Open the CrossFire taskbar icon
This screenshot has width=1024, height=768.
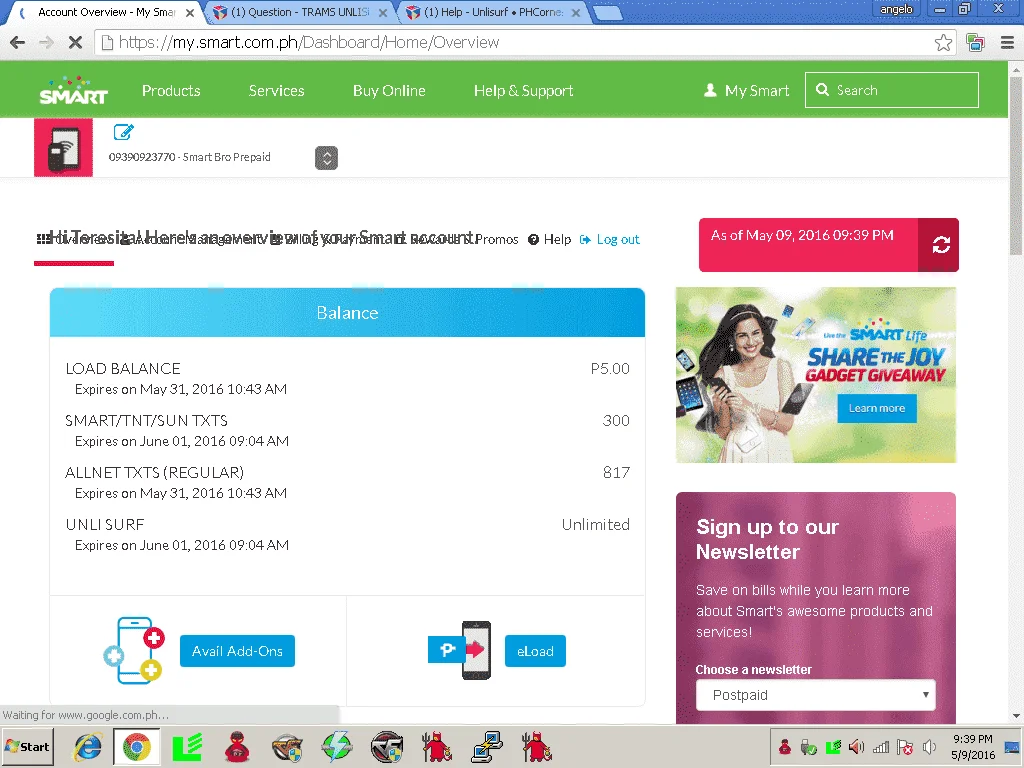coord(387,747)
